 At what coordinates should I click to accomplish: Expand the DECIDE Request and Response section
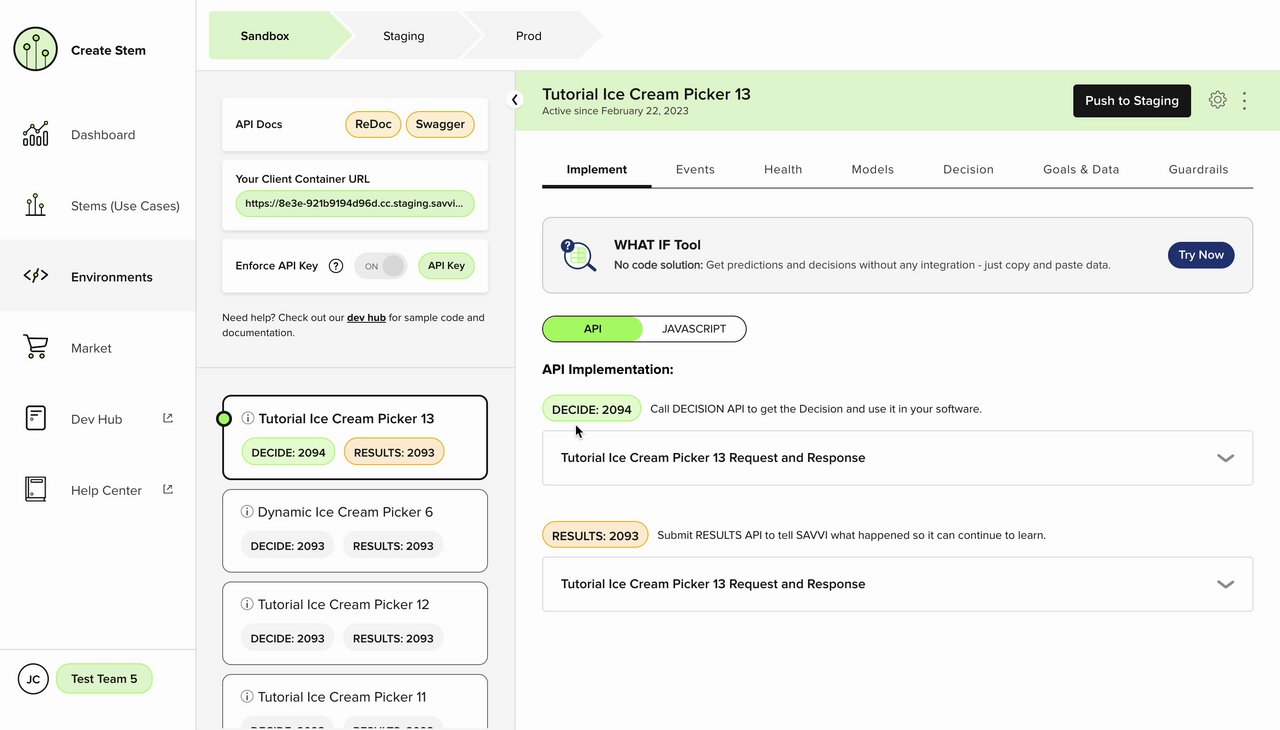coord(1225,458)
